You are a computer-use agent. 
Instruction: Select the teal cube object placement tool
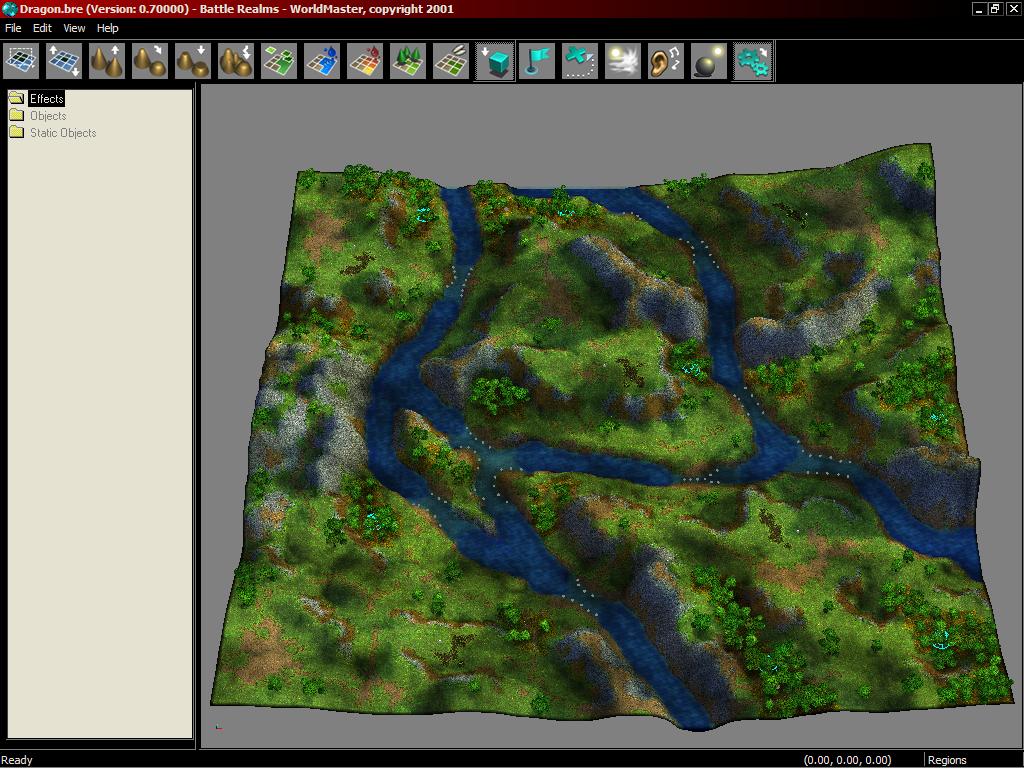point(494,61)
